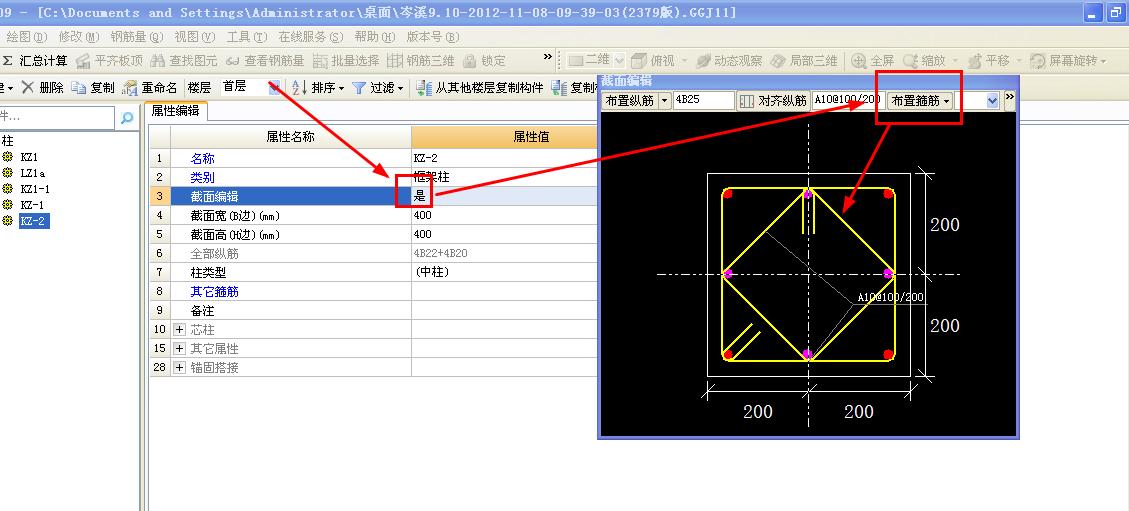This screenshot has height=511, width=1129.
Task: Open the 绘图(D) menu
Action: click(x=27, y=37)
